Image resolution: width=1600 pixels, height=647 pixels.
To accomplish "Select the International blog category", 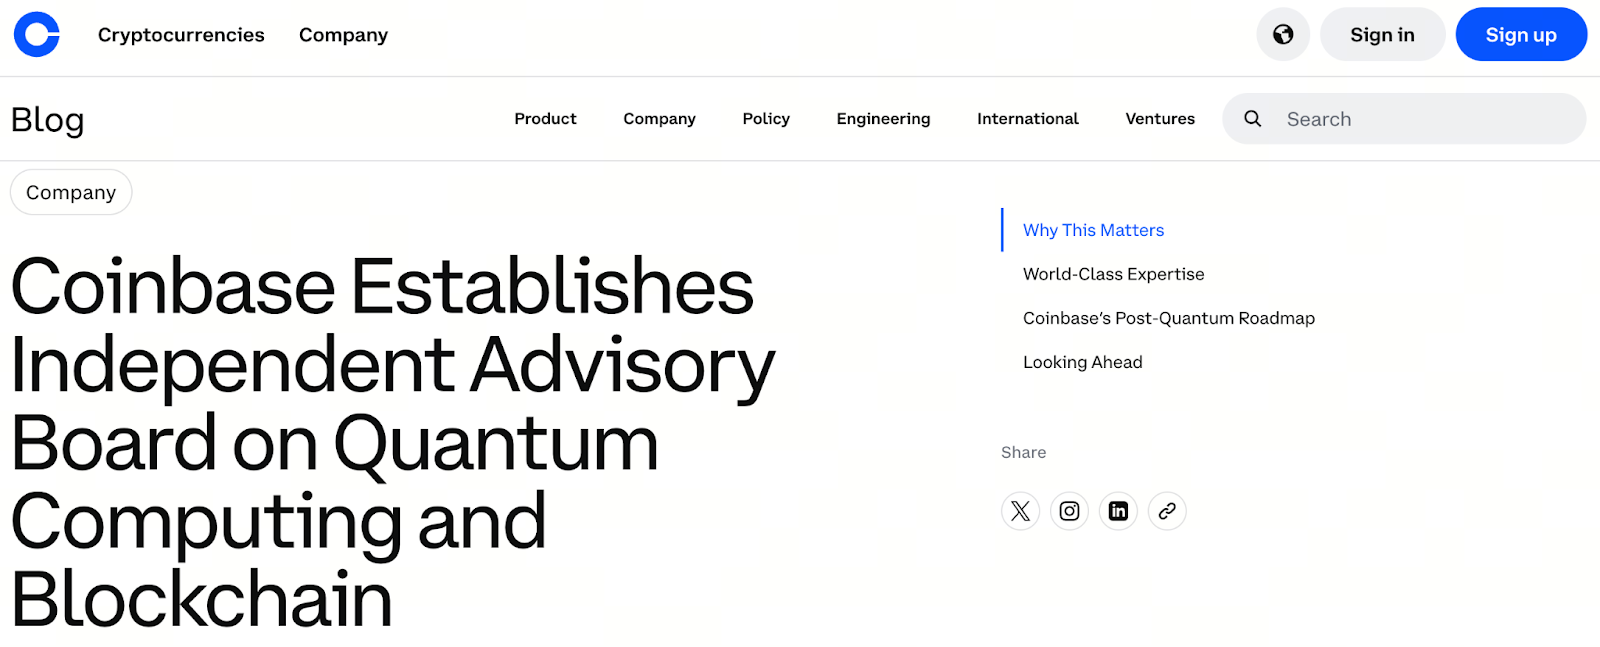I will [1027, 119].
